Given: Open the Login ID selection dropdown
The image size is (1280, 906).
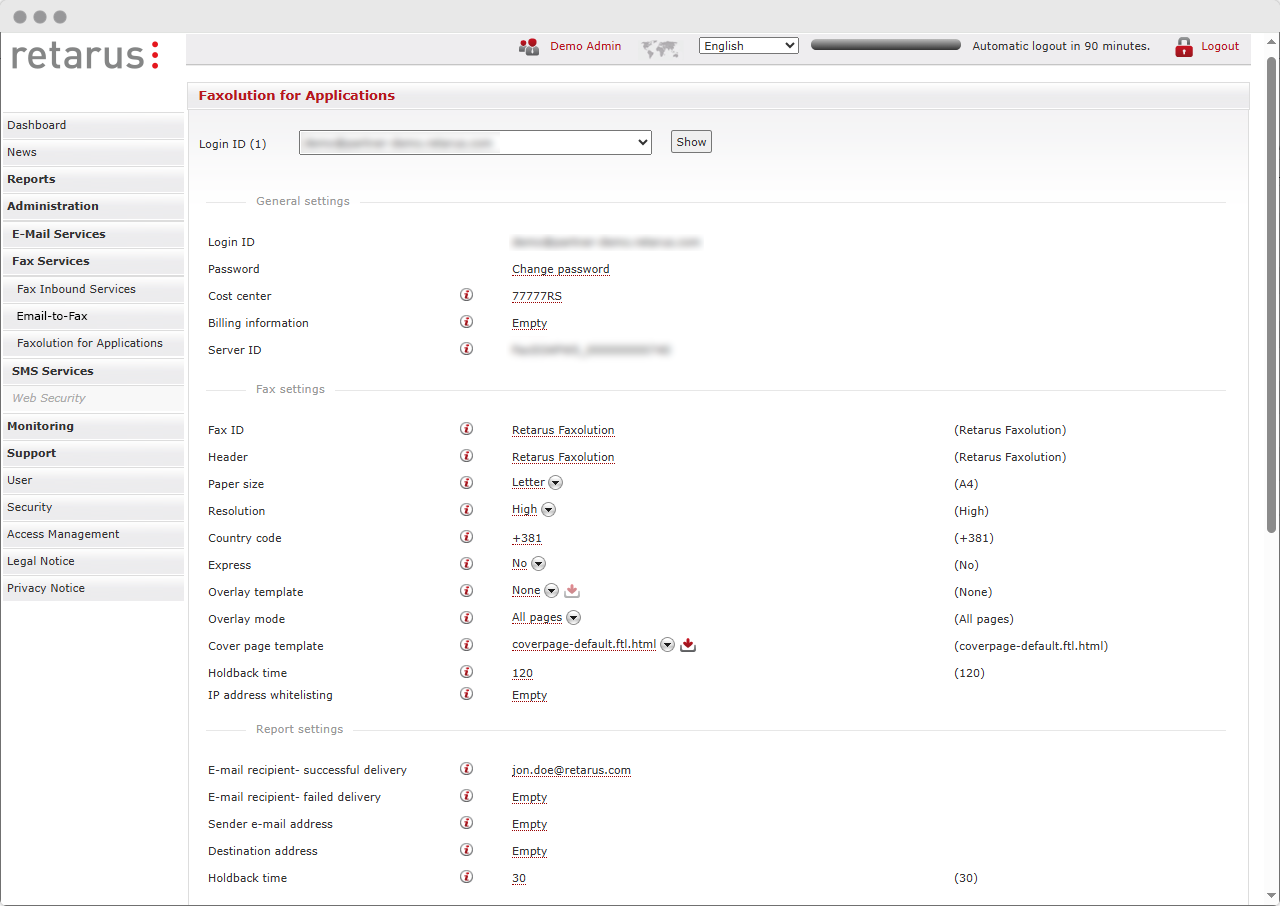Looking at the screenshot, I should click(x=476, y=143).
